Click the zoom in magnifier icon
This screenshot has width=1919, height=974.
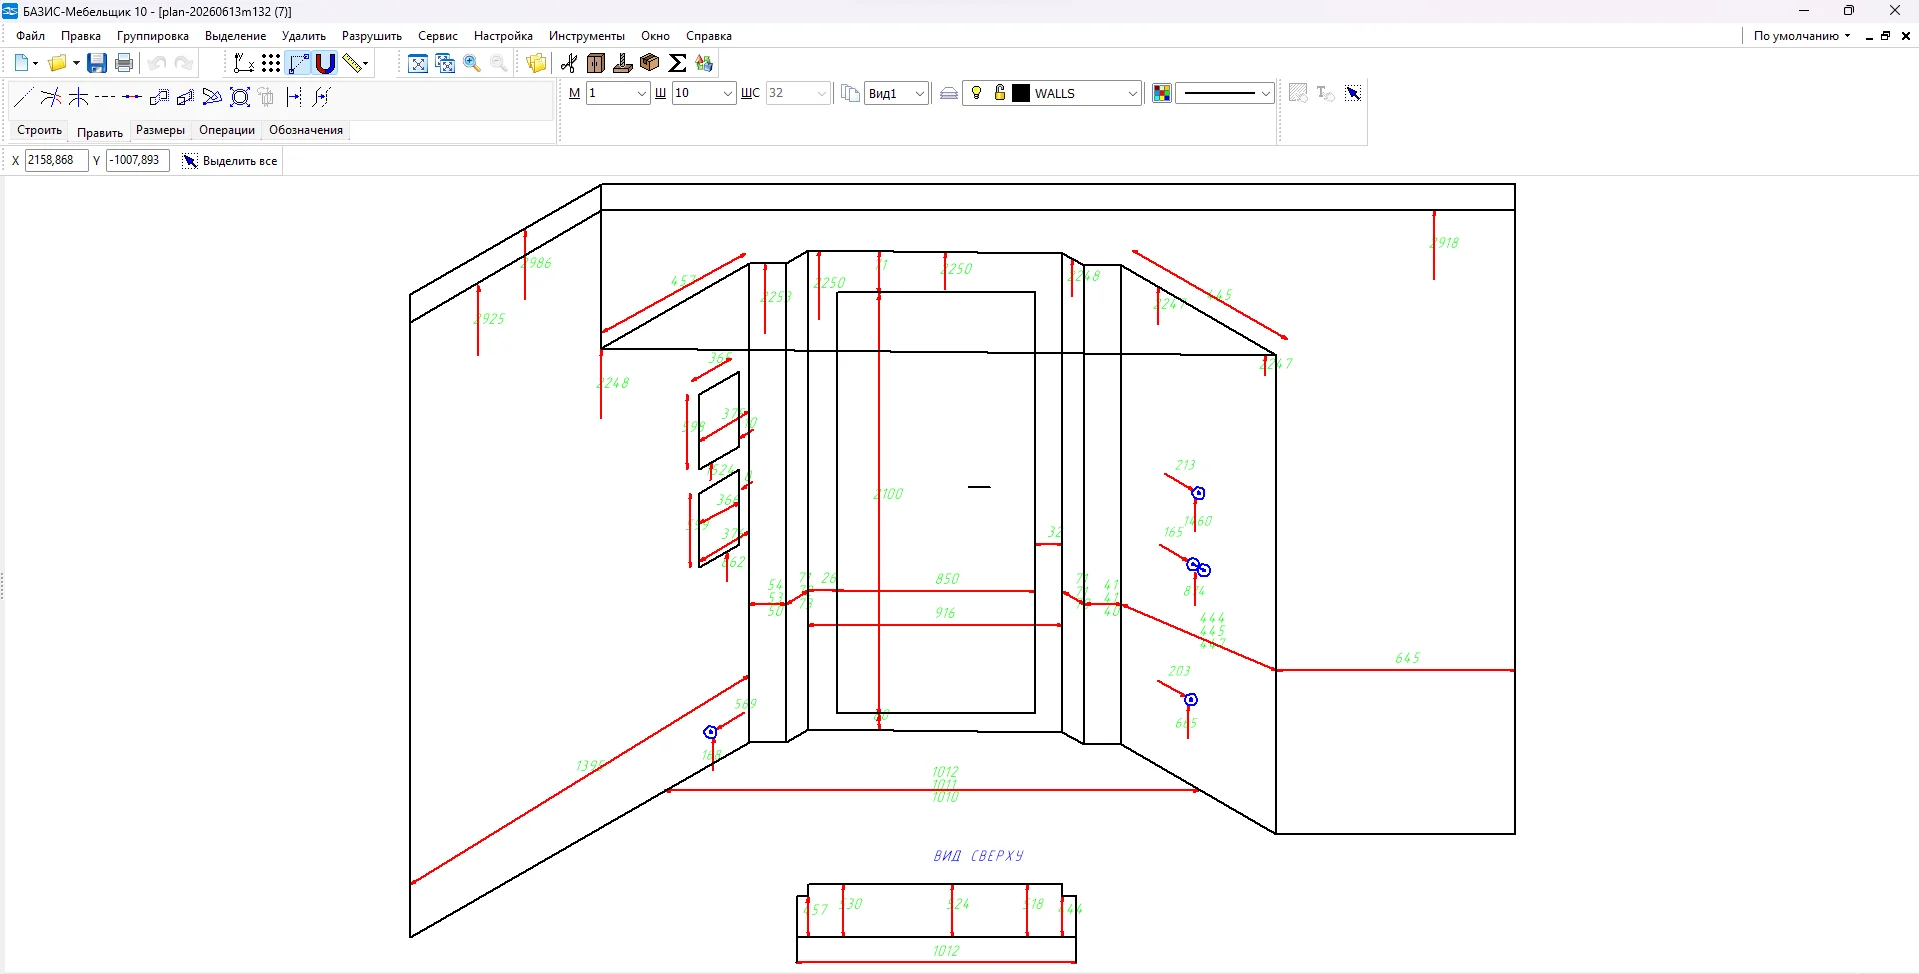(x=472, y=63)
